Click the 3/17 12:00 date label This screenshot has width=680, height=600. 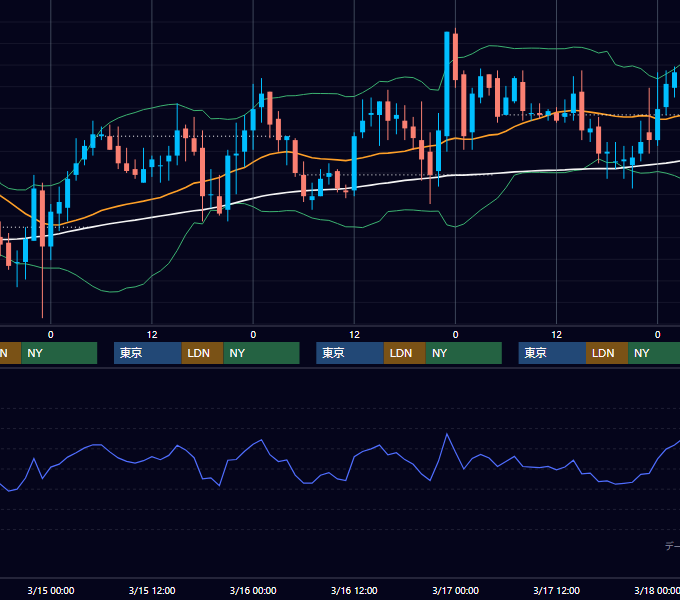pos(556,590)
